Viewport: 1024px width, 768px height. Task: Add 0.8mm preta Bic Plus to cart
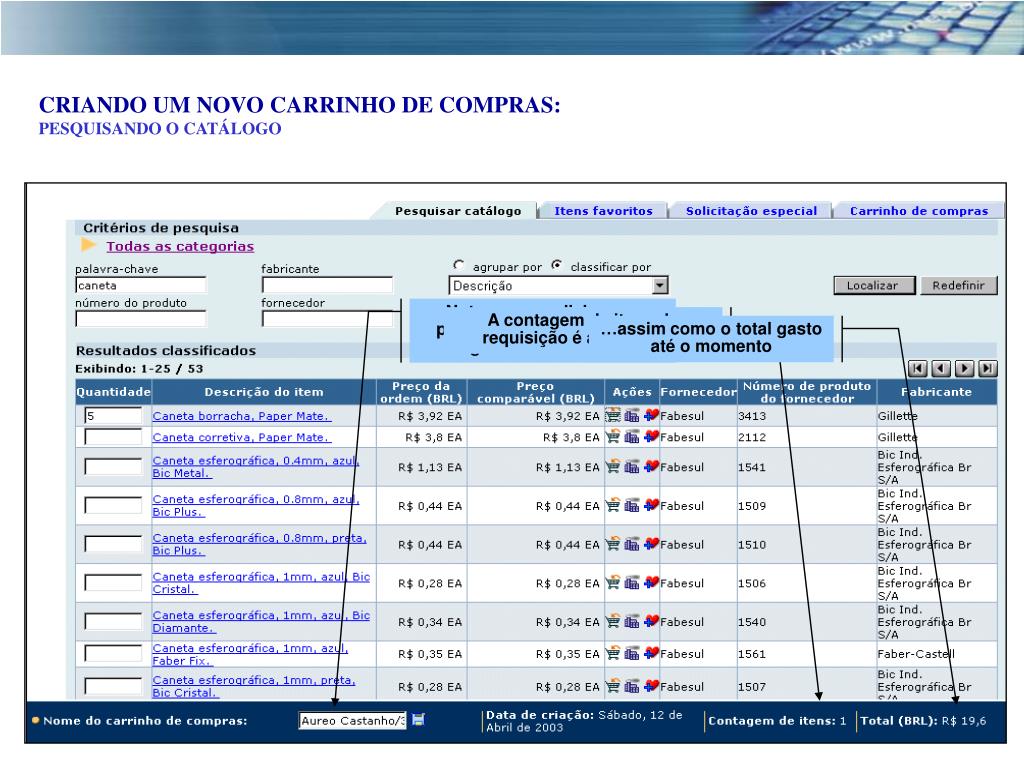(x=613, y=544)
